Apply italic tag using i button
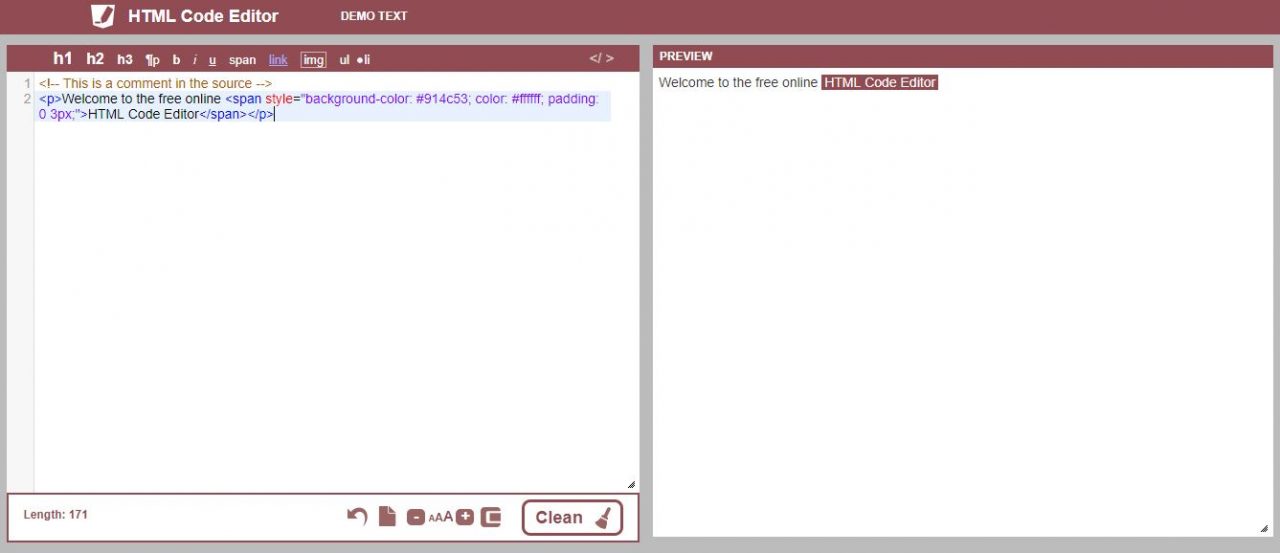 tap(195, 60)
